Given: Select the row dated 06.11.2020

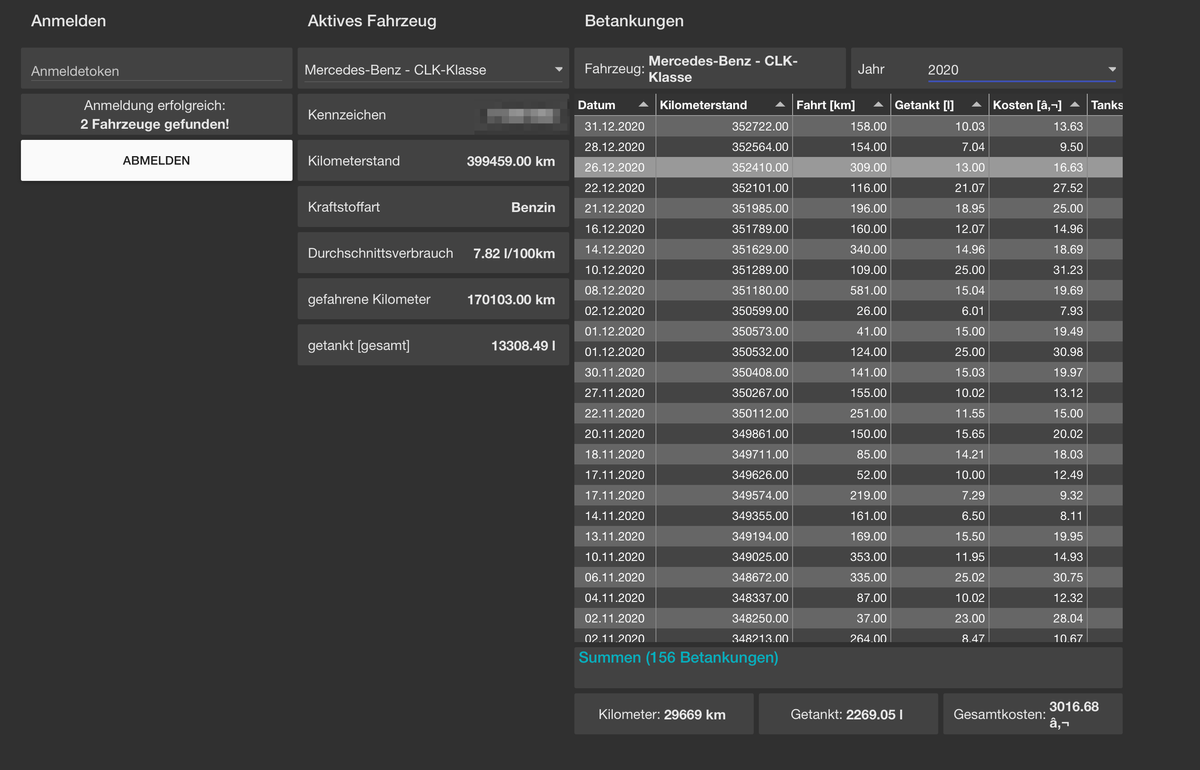Looking at the screenshot, I should pyautogui.click(x=848, y=577).
